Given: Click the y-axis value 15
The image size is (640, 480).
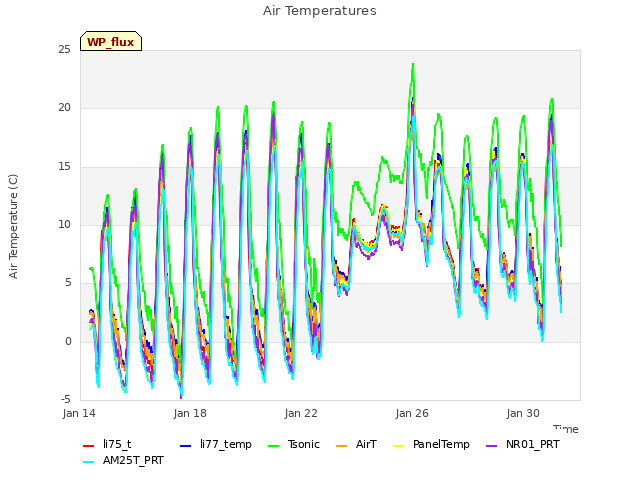Looking at the screenshot, I should [64, 167].
